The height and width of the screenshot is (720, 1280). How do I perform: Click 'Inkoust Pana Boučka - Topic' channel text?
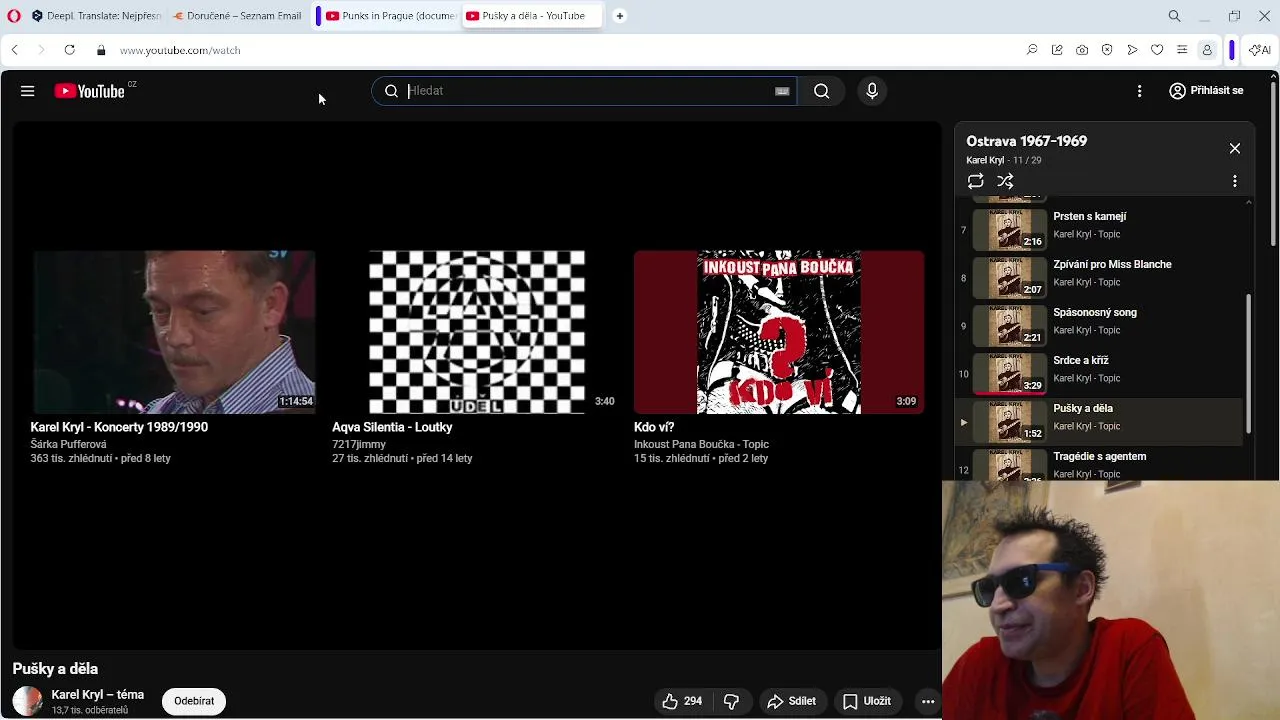click(x=701, y=444)
